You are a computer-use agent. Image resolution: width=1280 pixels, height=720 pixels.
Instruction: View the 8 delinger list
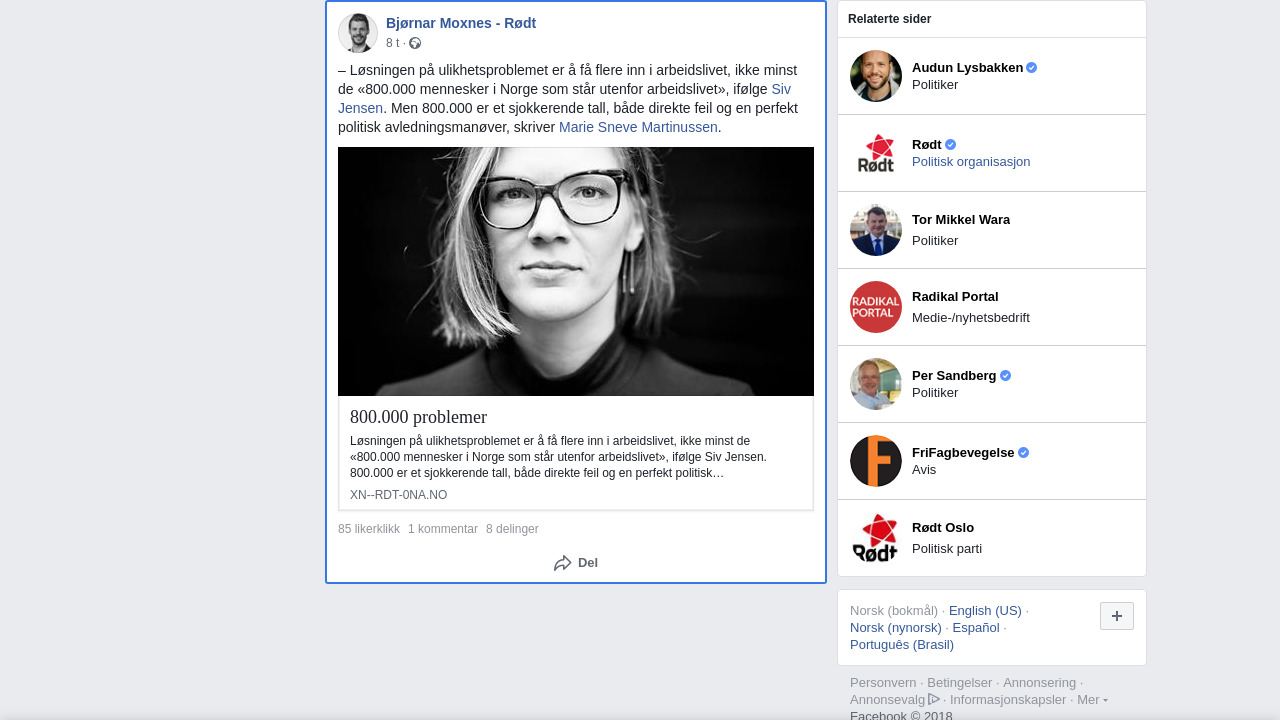[x=512, y=529]
